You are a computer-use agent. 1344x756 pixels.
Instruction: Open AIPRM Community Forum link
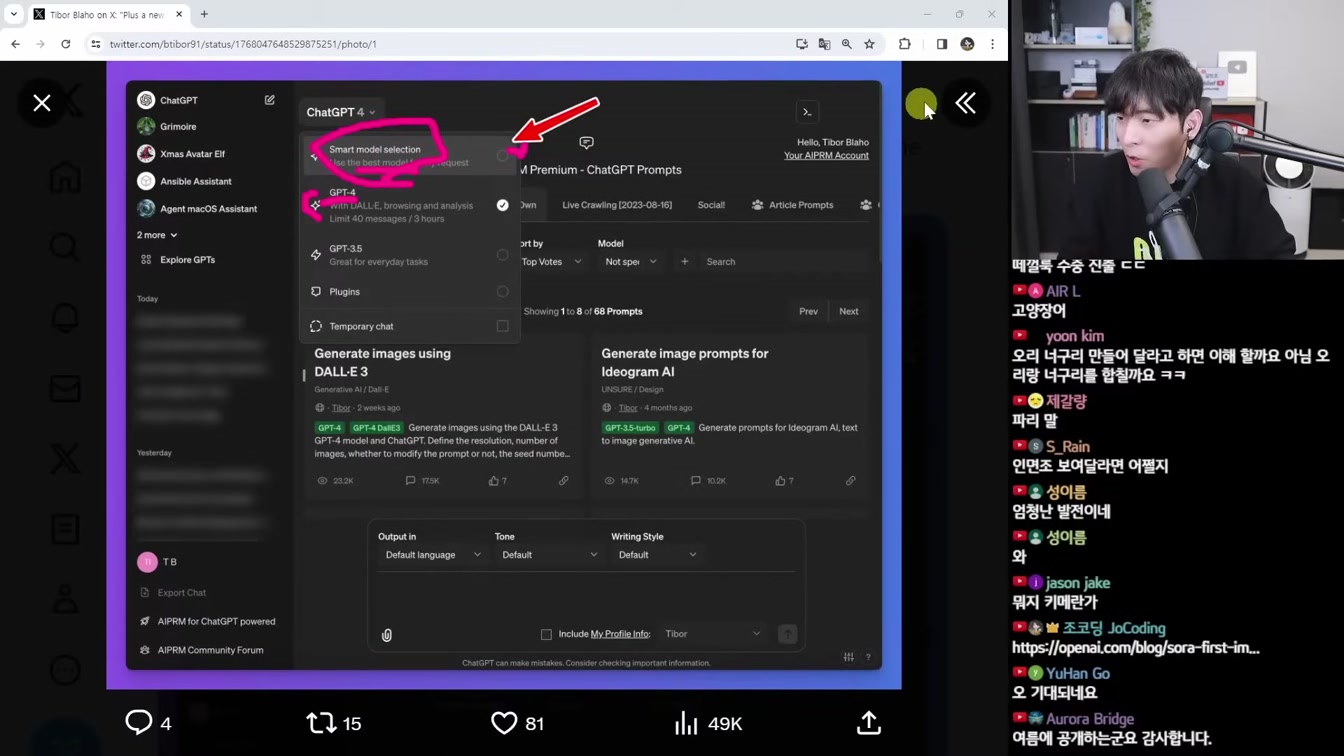point(201,650)
